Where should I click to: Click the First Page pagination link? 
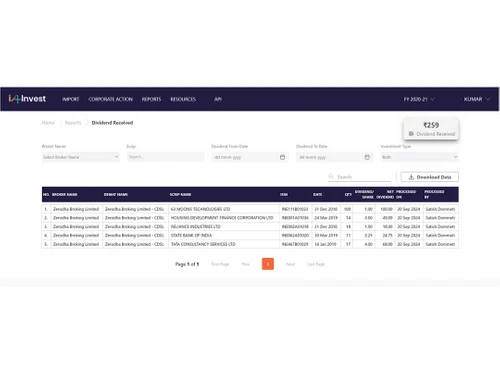click(220, 264)
